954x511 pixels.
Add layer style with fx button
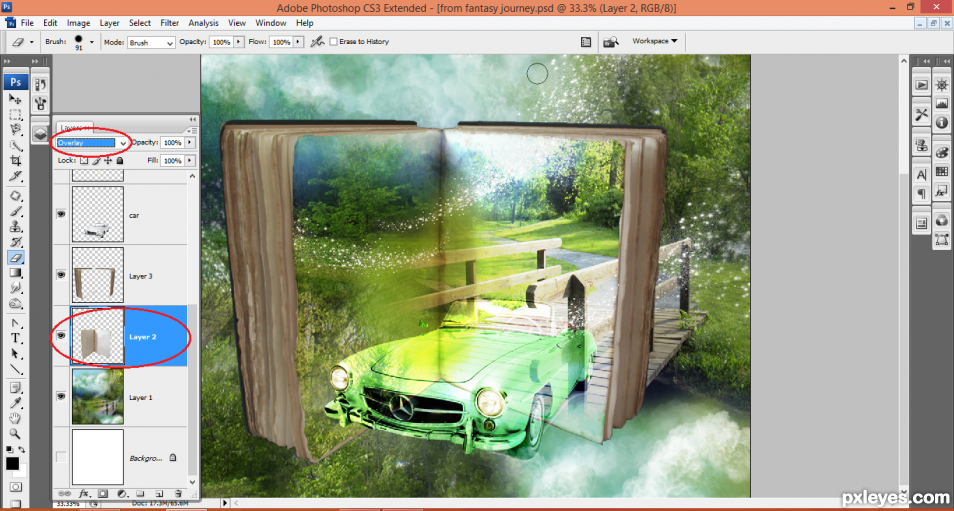[x=84, y=493]
